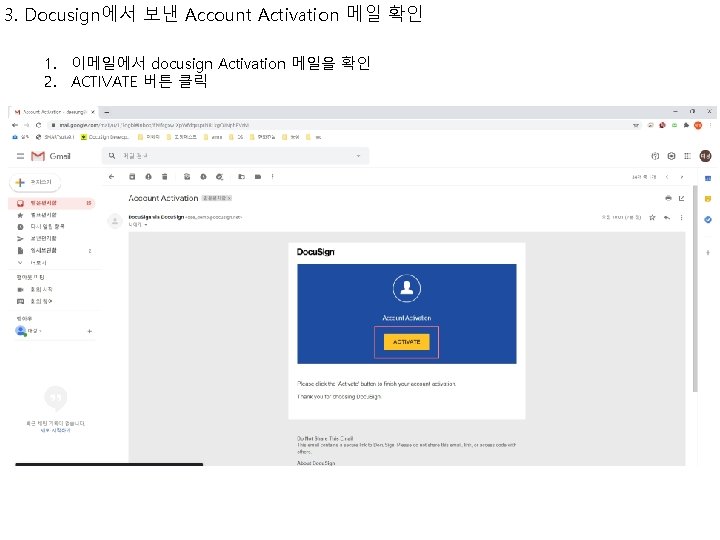Go back to inbox with back arrow
Image resolution: width=720 pixels, height=540 pixels.
[111, 176]
